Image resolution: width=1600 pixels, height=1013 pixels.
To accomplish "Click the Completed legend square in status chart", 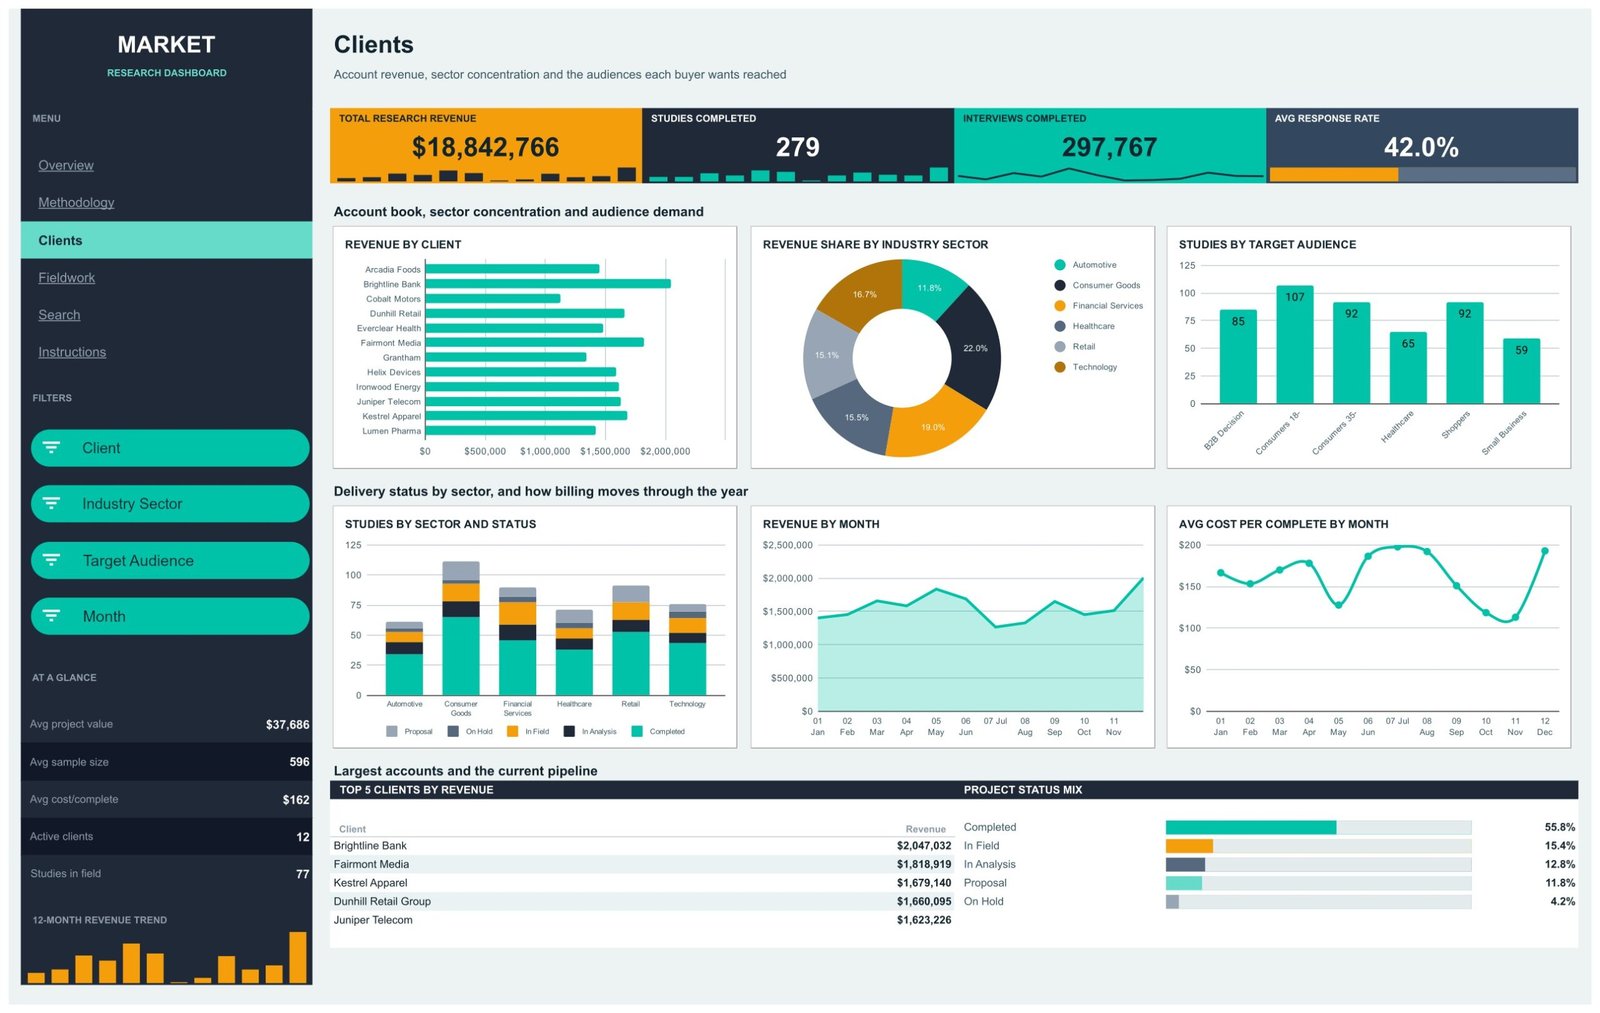I will pyautogui.click(x=637, y=731).
